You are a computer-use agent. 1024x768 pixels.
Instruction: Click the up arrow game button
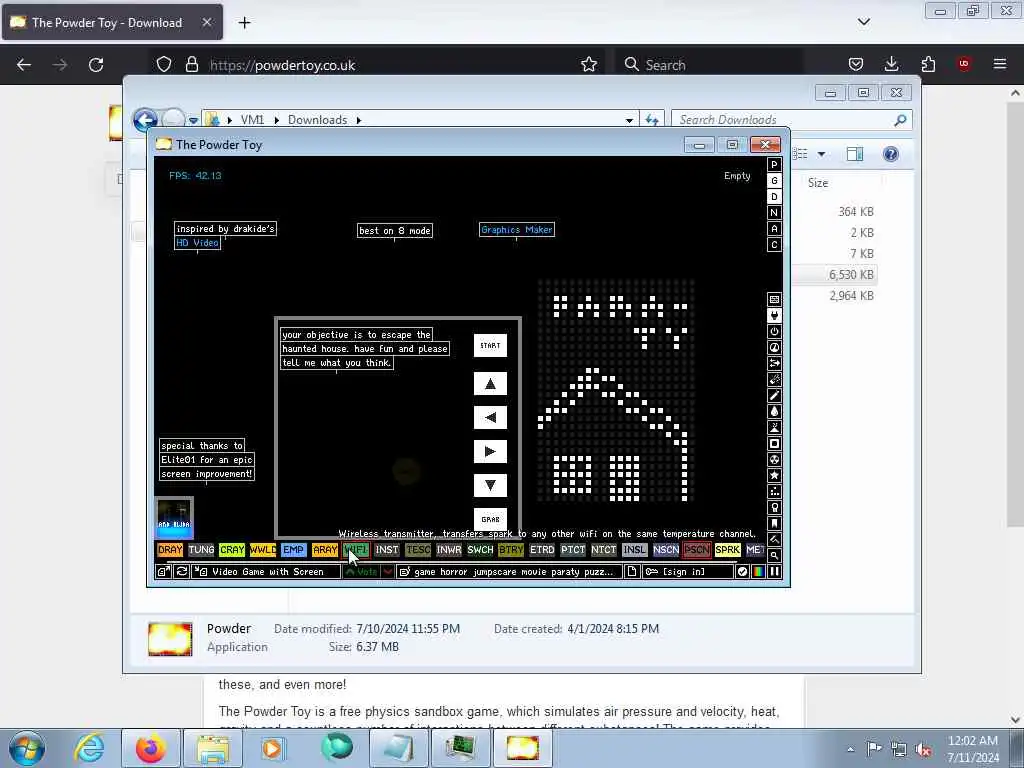[490, 384]
